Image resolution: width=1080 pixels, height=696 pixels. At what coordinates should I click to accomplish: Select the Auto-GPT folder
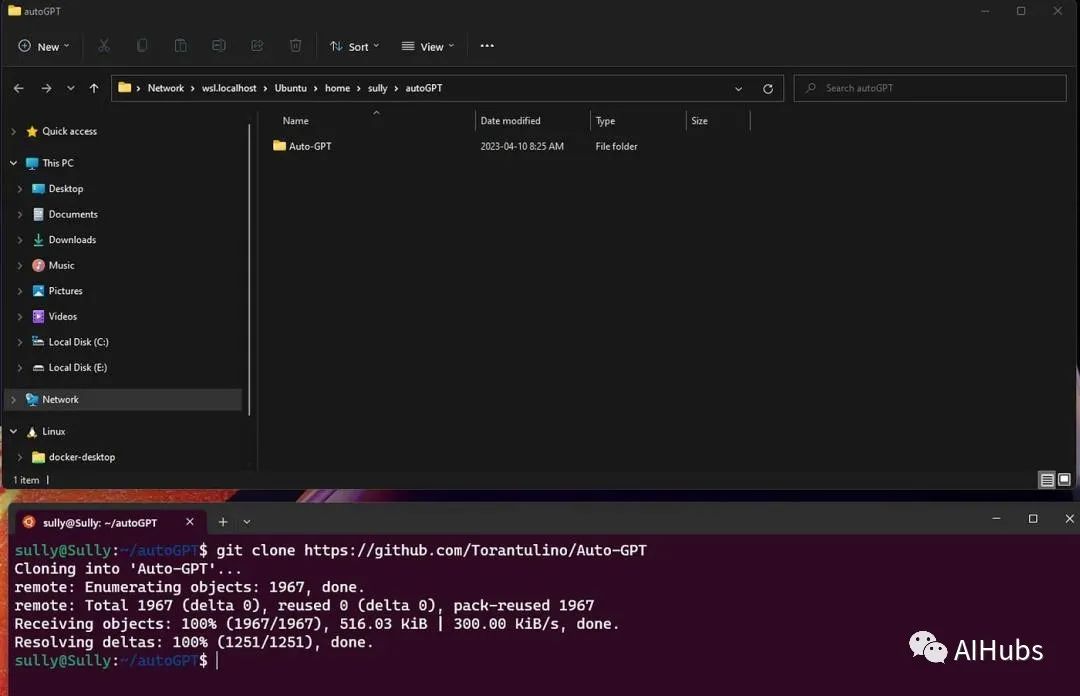pyautogui.click(x=310, y=146)
